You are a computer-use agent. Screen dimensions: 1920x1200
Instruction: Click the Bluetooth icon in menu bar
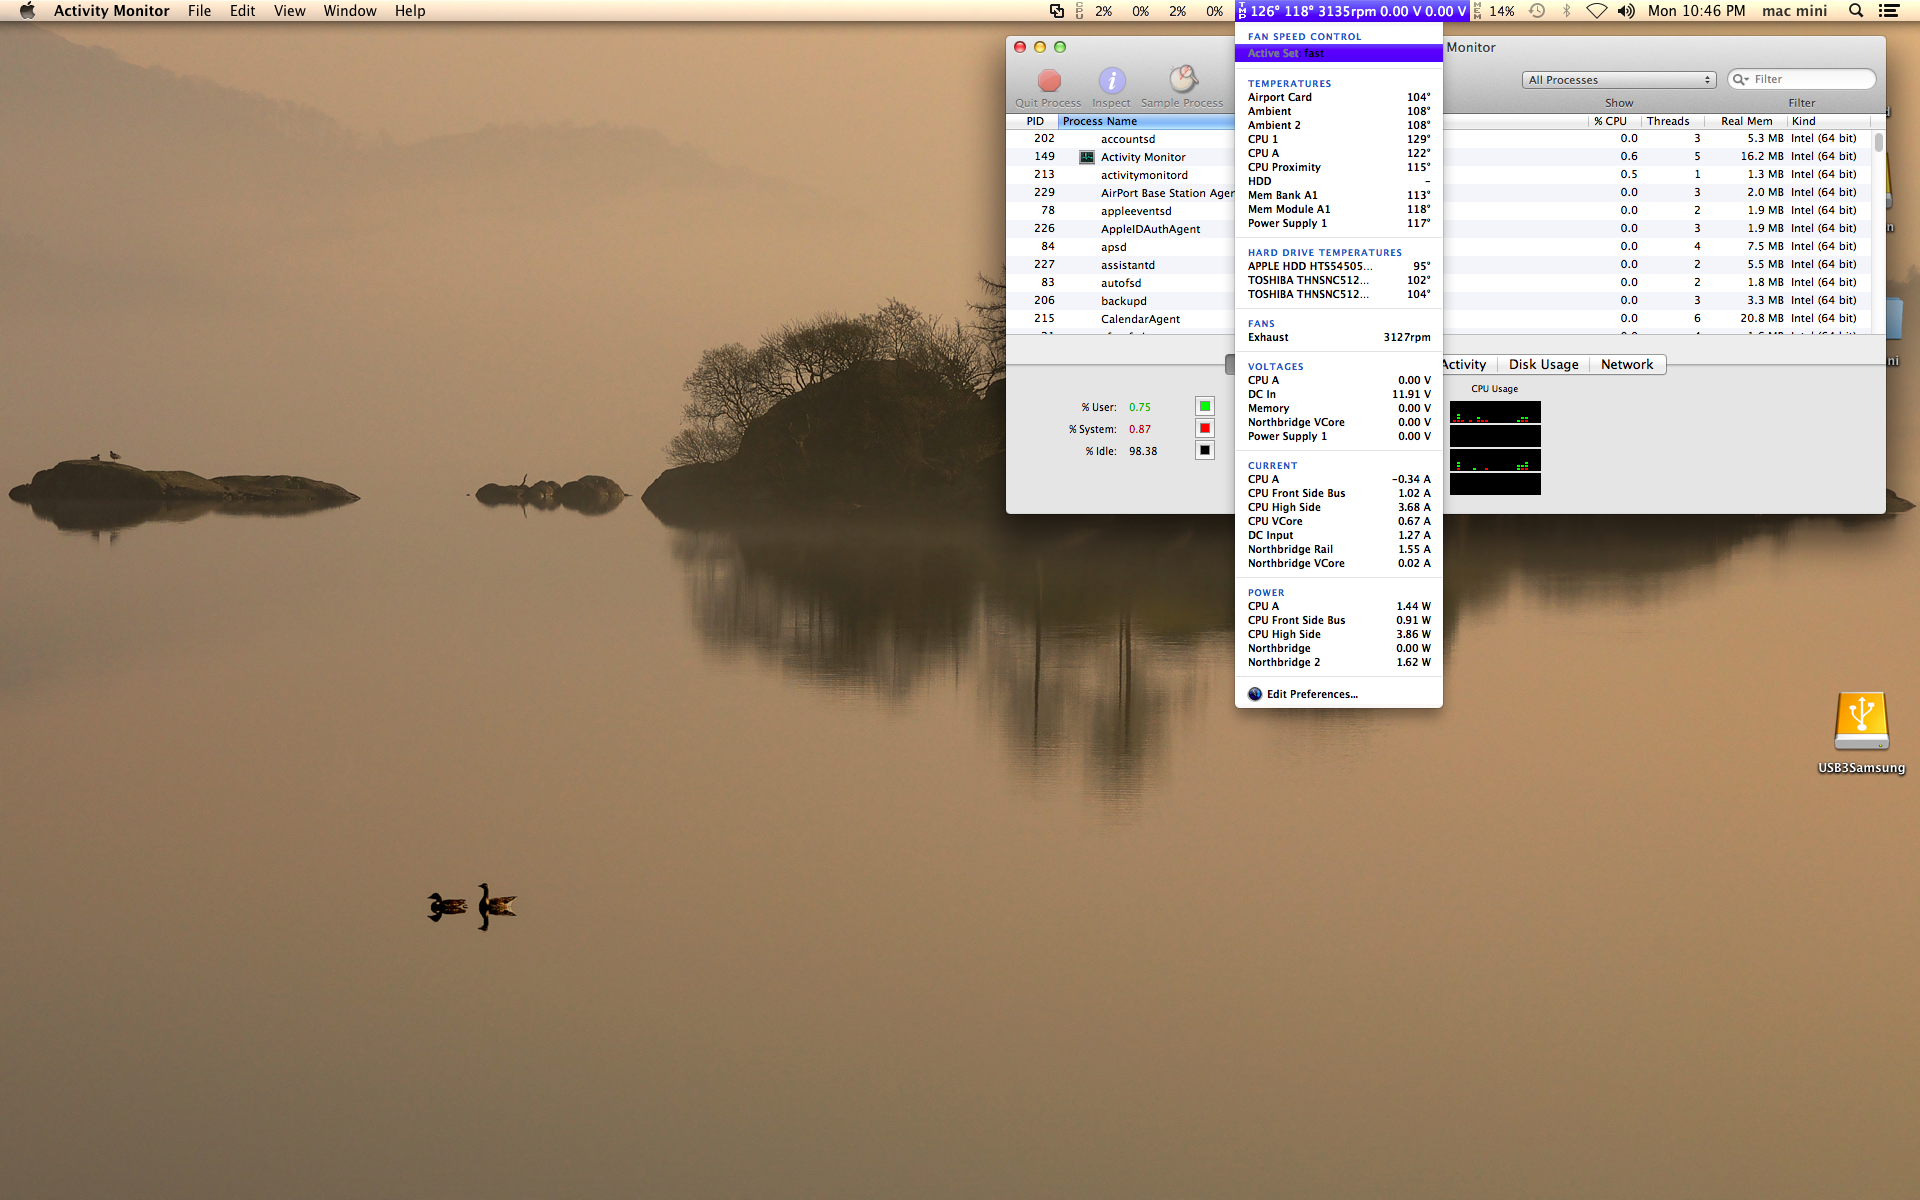pos(1566,11)
